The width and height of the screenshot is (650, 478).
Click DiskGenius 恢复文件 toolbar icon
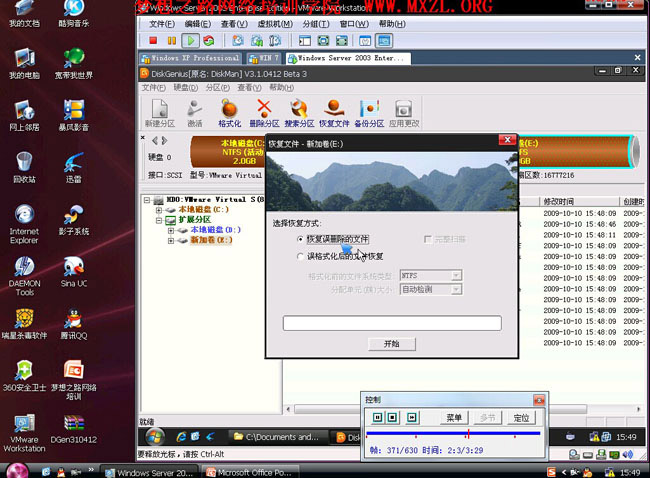pyautogui.click(x=334, y=113)
